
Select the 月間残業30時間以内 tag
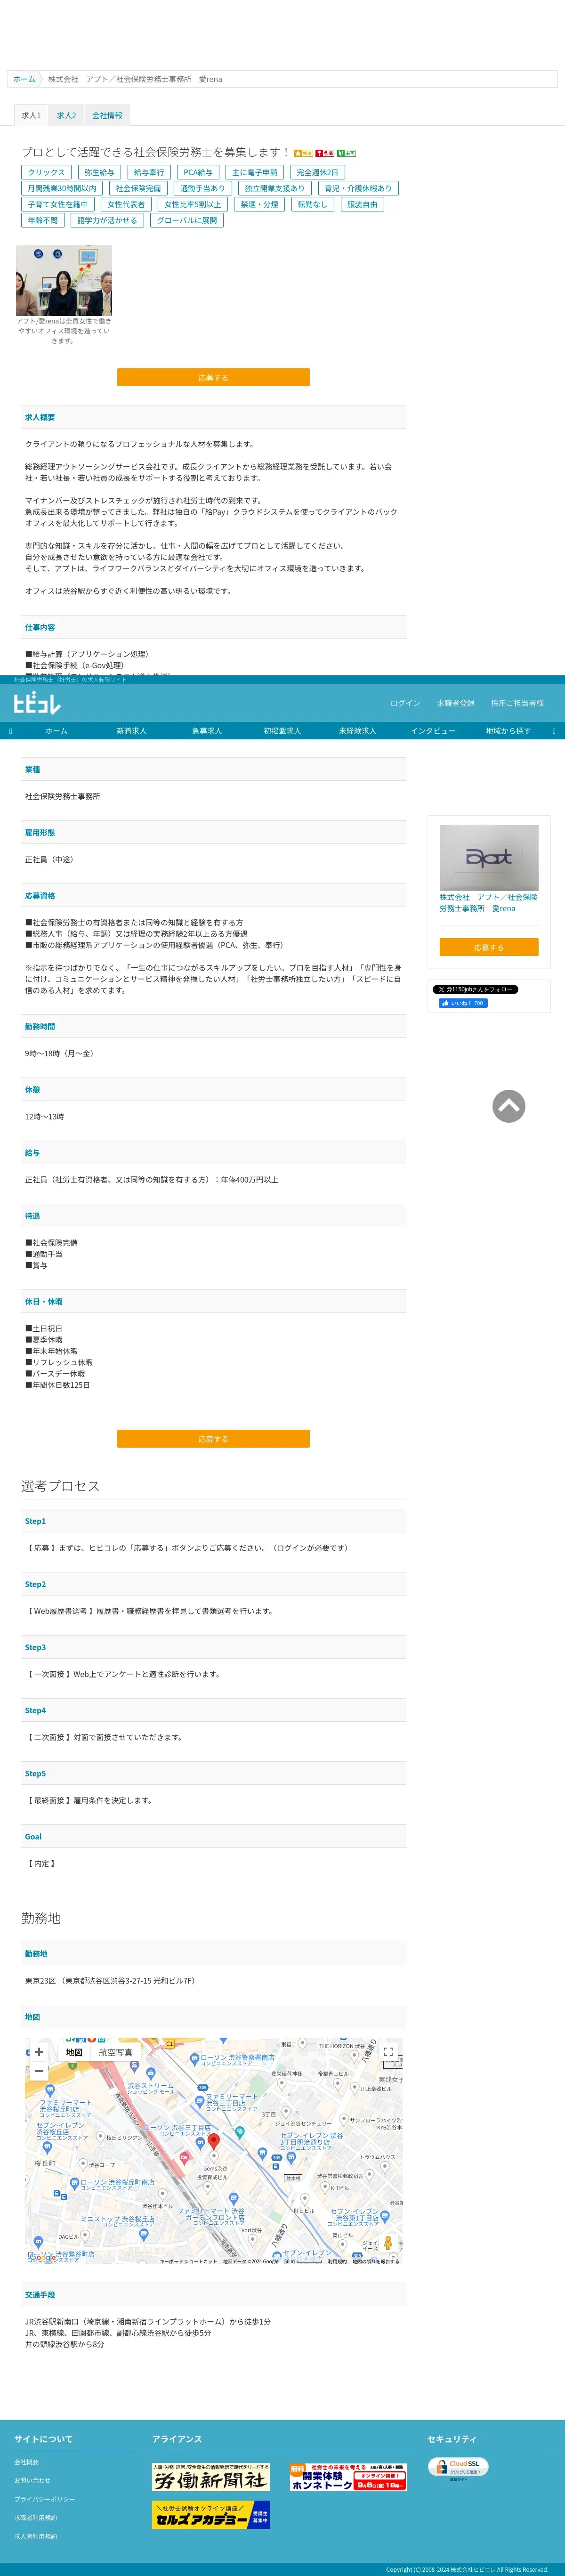(x=62, y=188)
